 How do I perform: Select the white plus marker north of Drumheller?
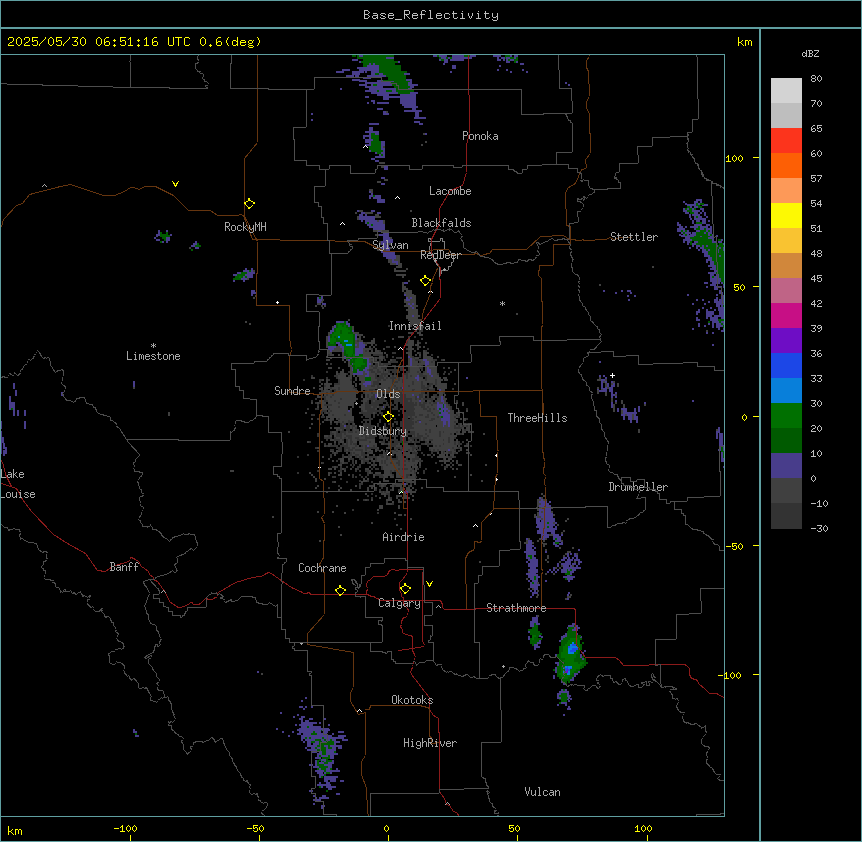tap(612, 375)
